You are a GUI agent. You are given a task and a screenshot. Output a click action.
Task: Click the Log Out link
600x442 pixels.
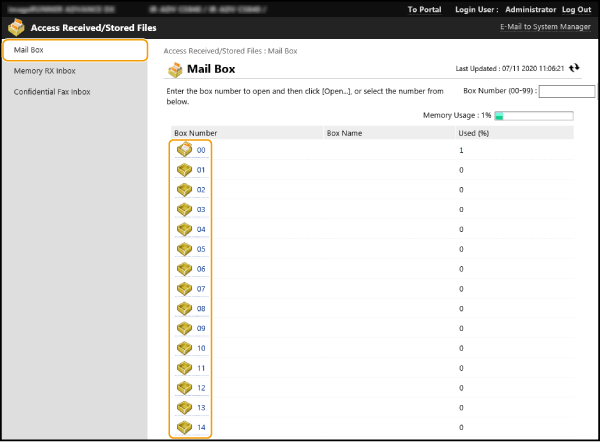click(576, 9)
